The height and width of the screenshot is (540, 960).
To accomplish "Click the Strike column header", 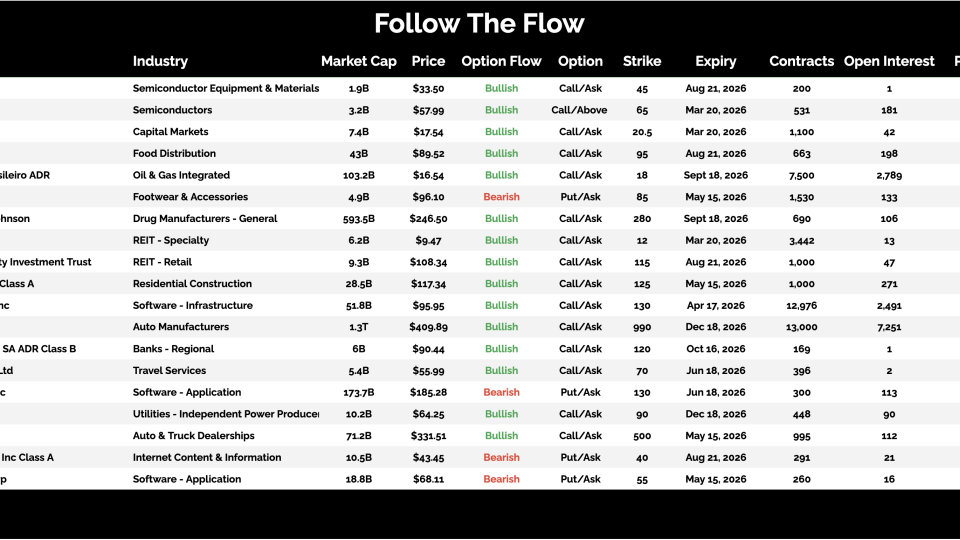I will click(x=641, y=61).
